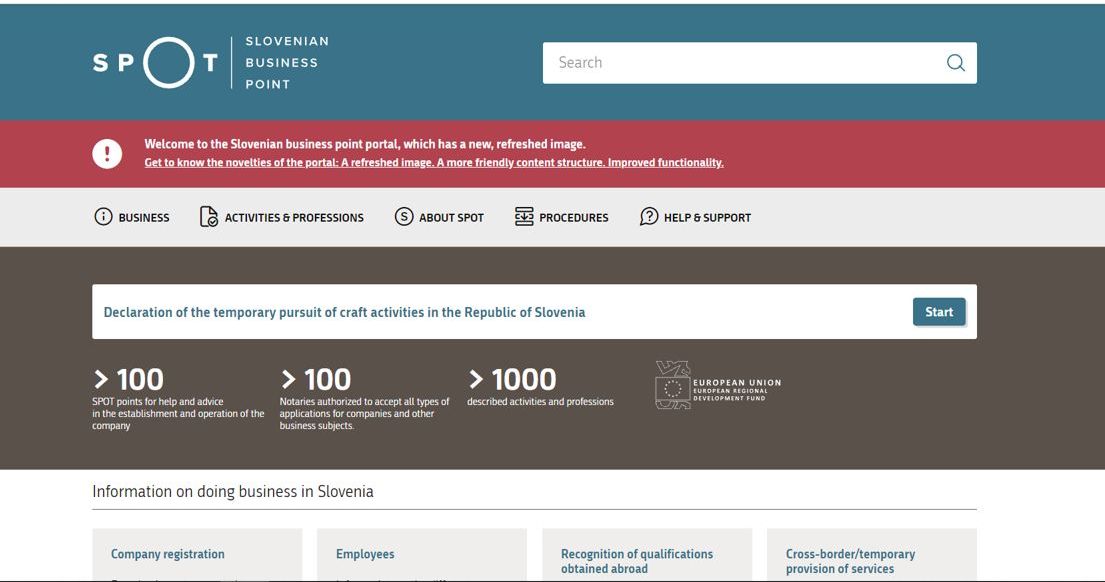The image size is (1105, 582).
Task: Click the SPOT Slovenian Business Point logo
Action: (x=211, y=62)
